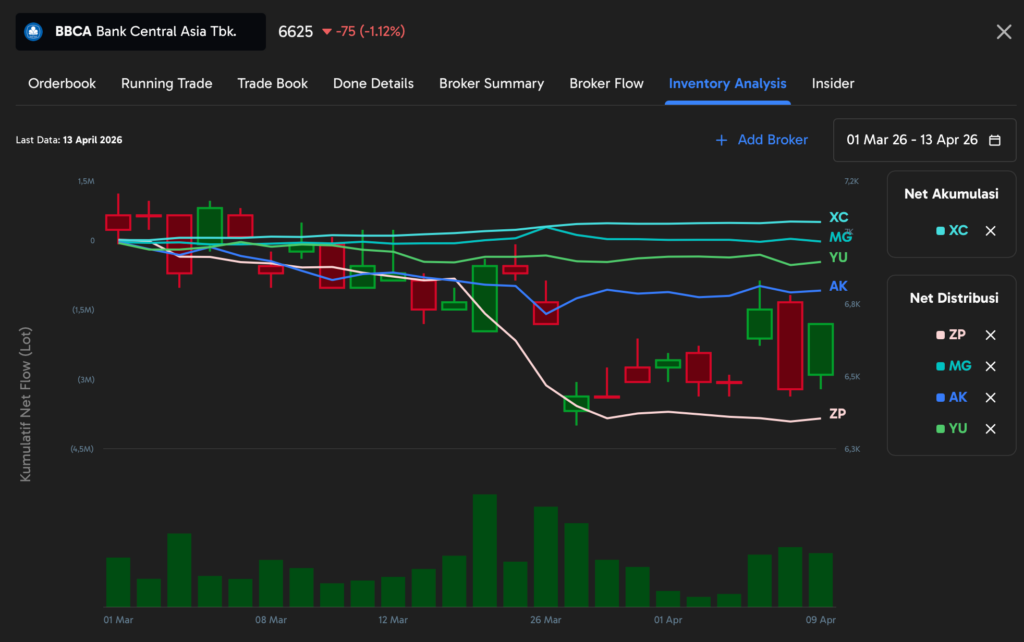Click the tallest volume bar in histogram
Screen dimensions: 1024x642
click(485, 551)
